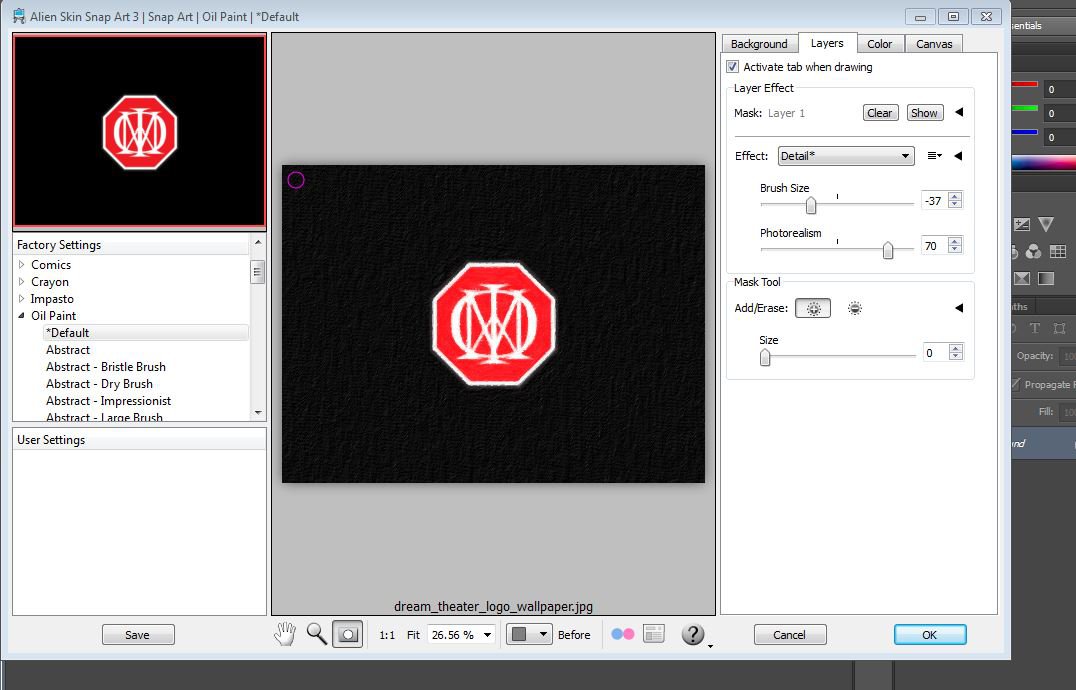
Task: Increase mask tool Size stepper
Action: pyautogui.click(x=955, y=348)
